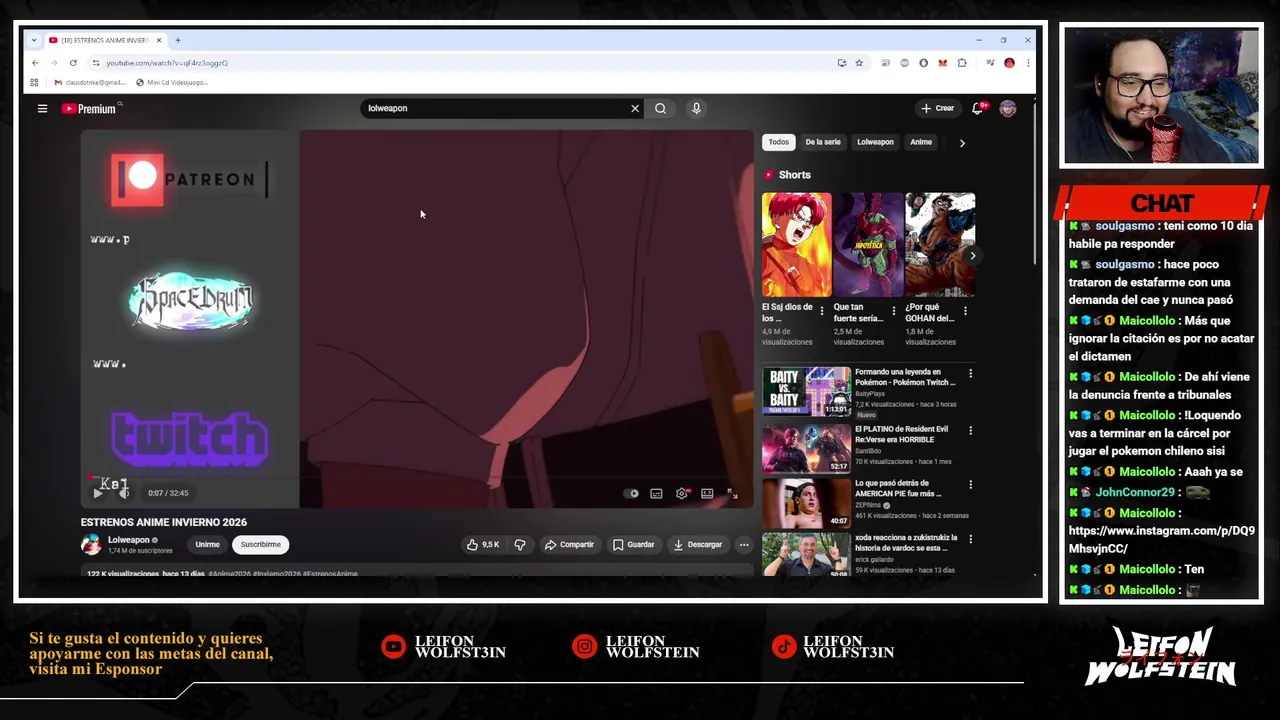Open options for El PLATINO de Resident Evil

click(970, 430)
